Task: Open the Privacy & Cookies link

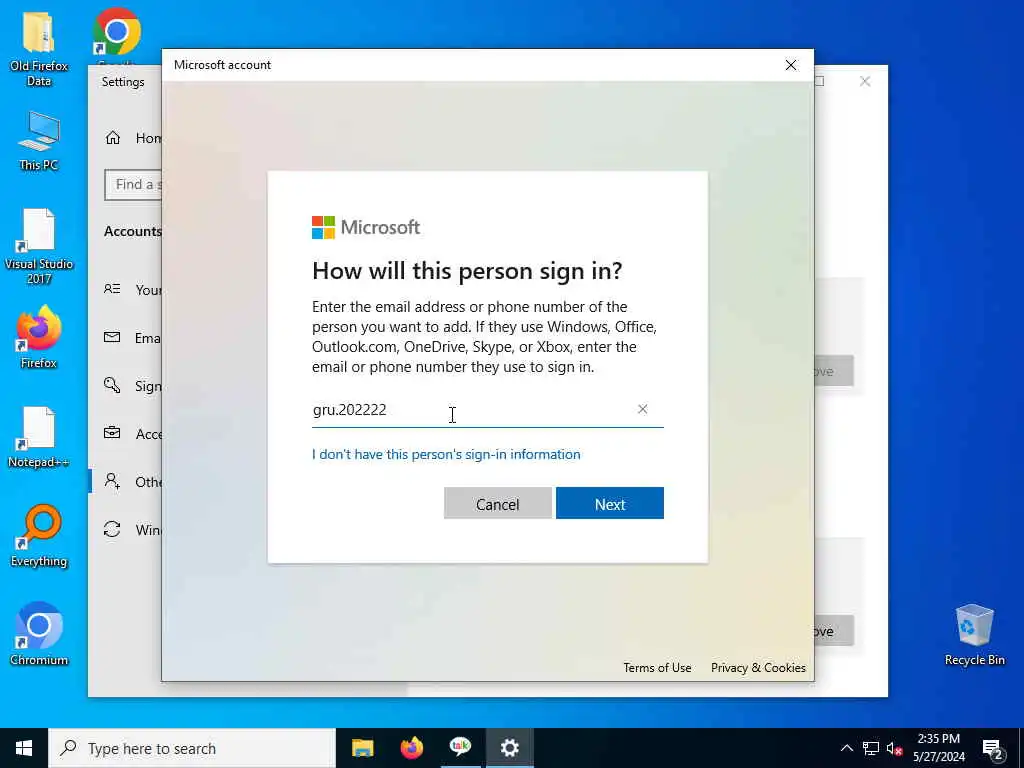Action: point(758,667)
